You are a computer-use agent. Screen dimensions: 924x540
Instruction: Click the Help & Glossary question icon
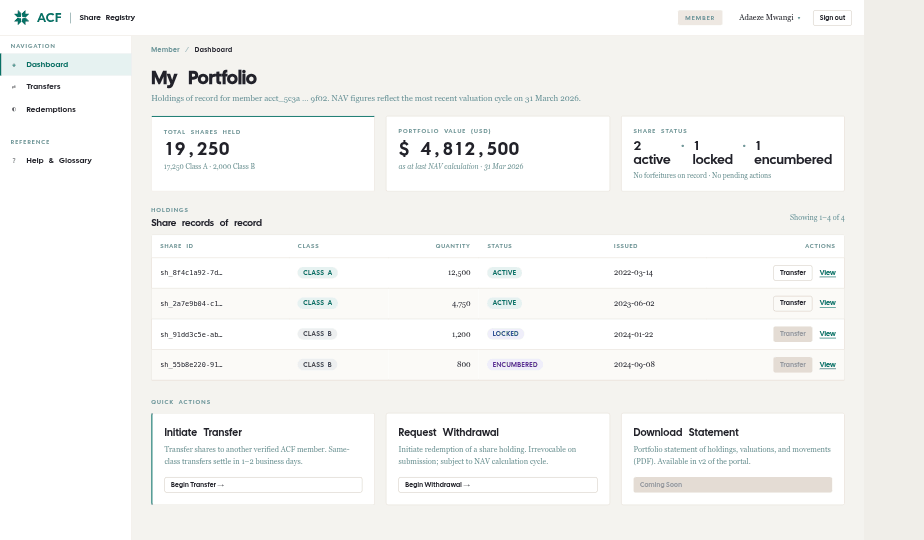click(x=14, y=160)
